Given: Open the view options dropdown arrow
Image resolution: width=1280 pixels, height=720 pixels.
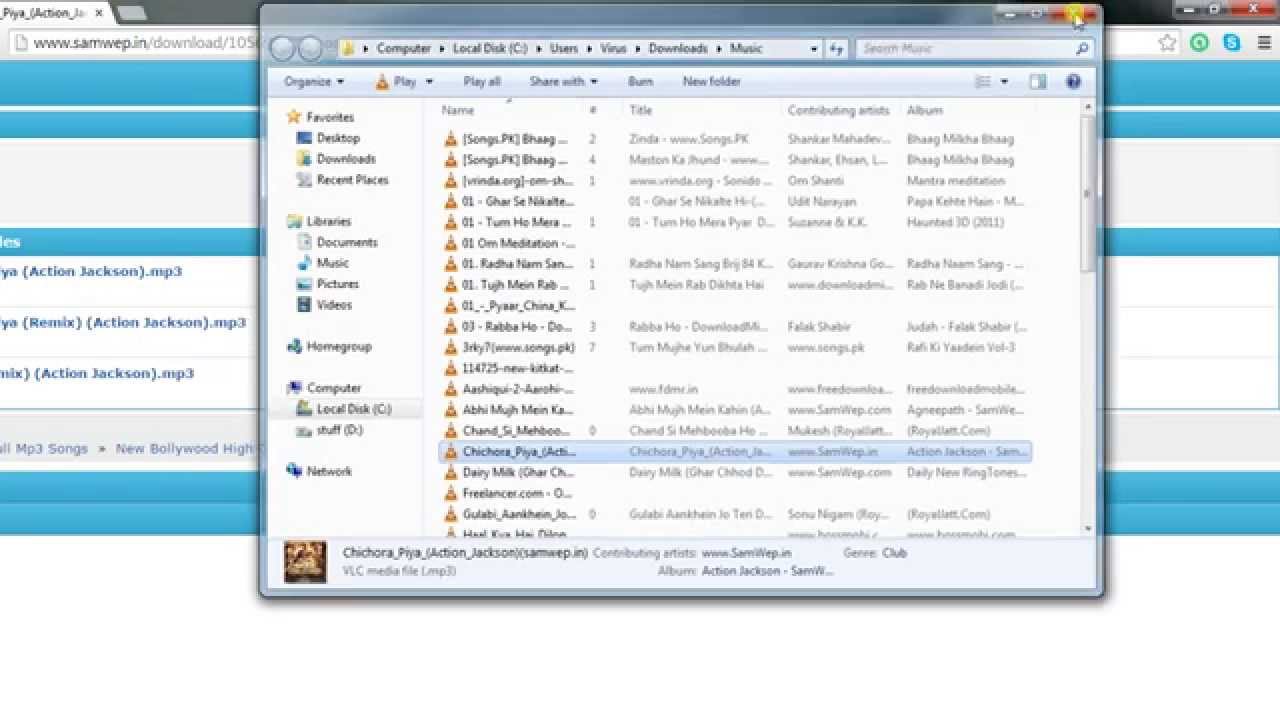Looking at the screenshot, I should pos(1004,82).
